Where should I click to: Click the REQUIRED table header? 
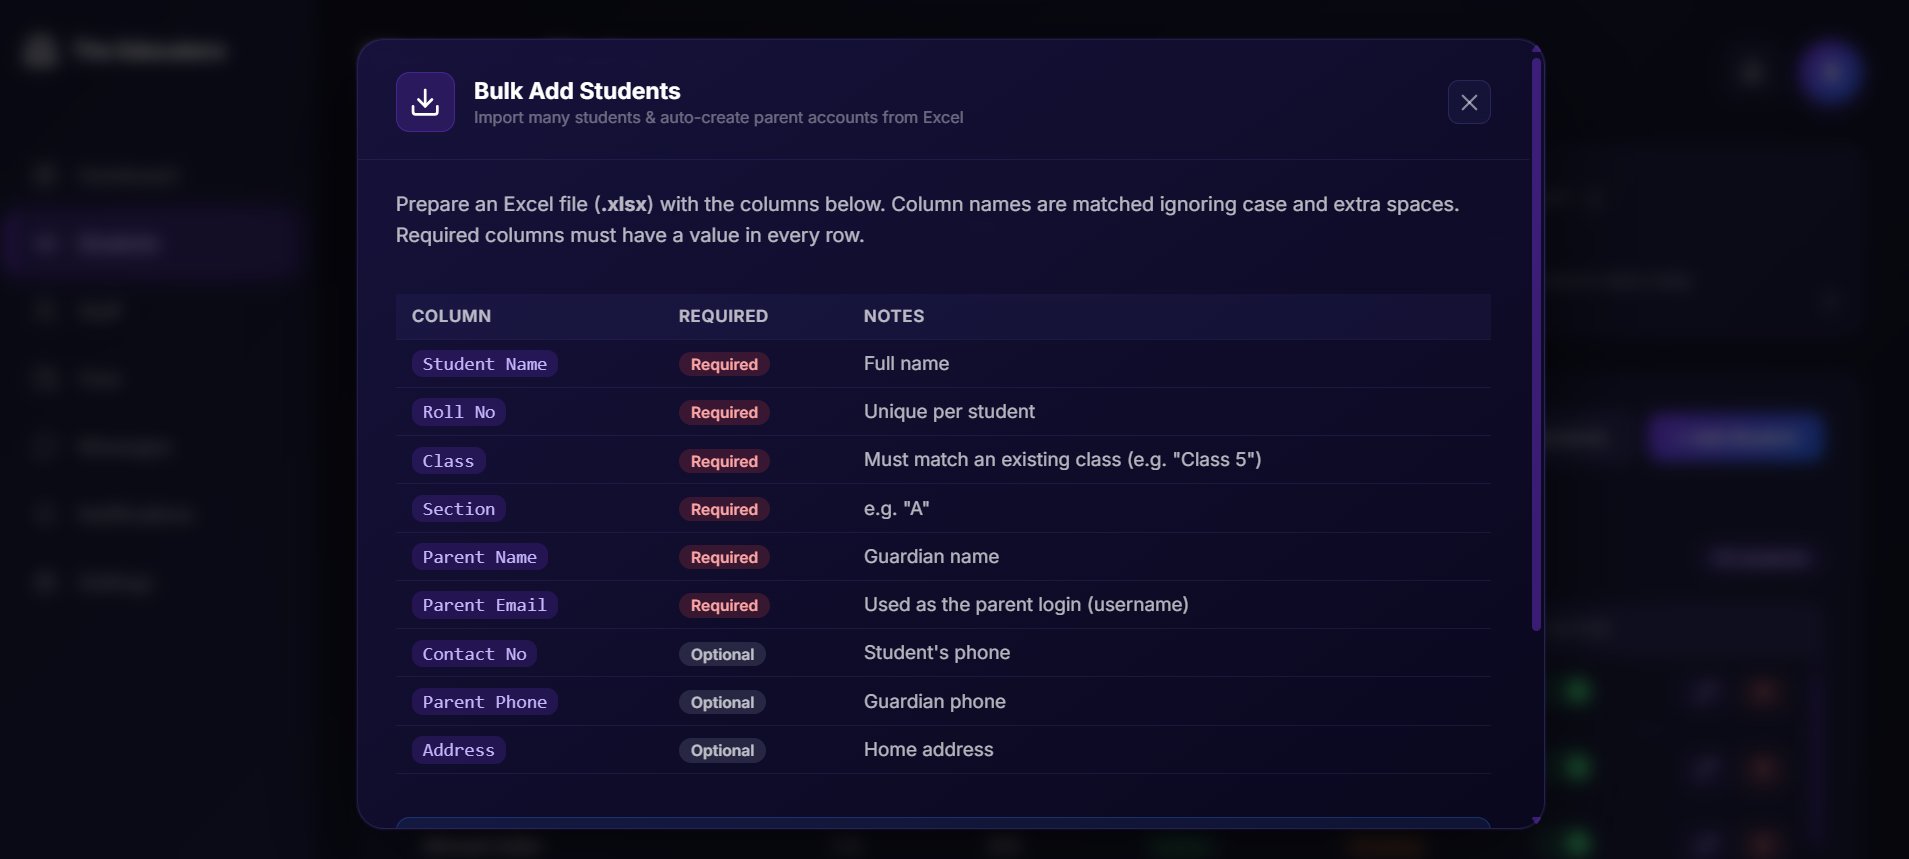(x=723, y=316)
